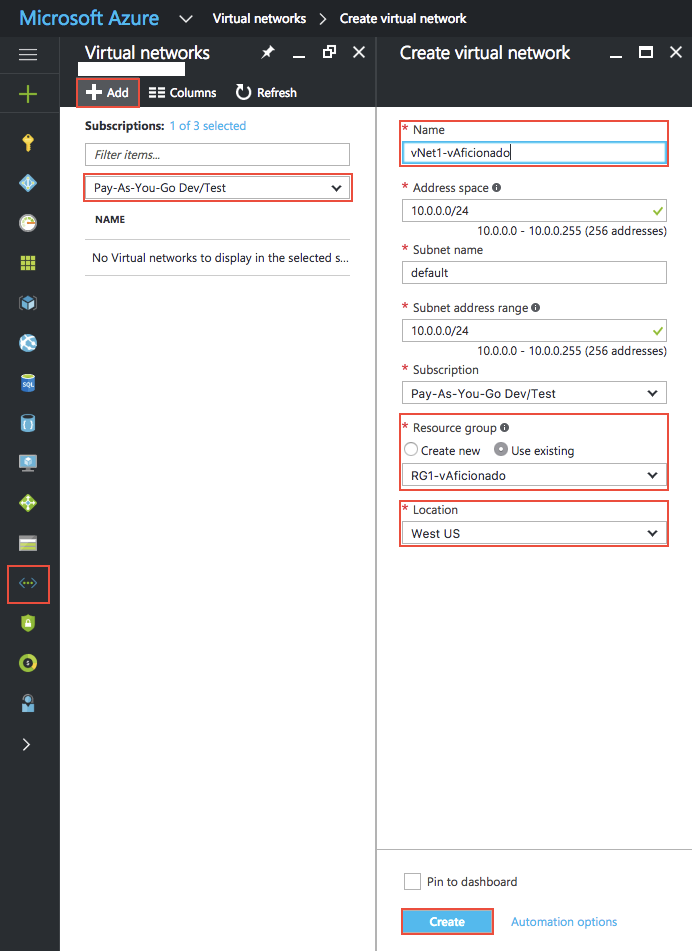Open the yellow key Subscriptions icon
Viewport: 692px width, 951px height.
(28, 143)
